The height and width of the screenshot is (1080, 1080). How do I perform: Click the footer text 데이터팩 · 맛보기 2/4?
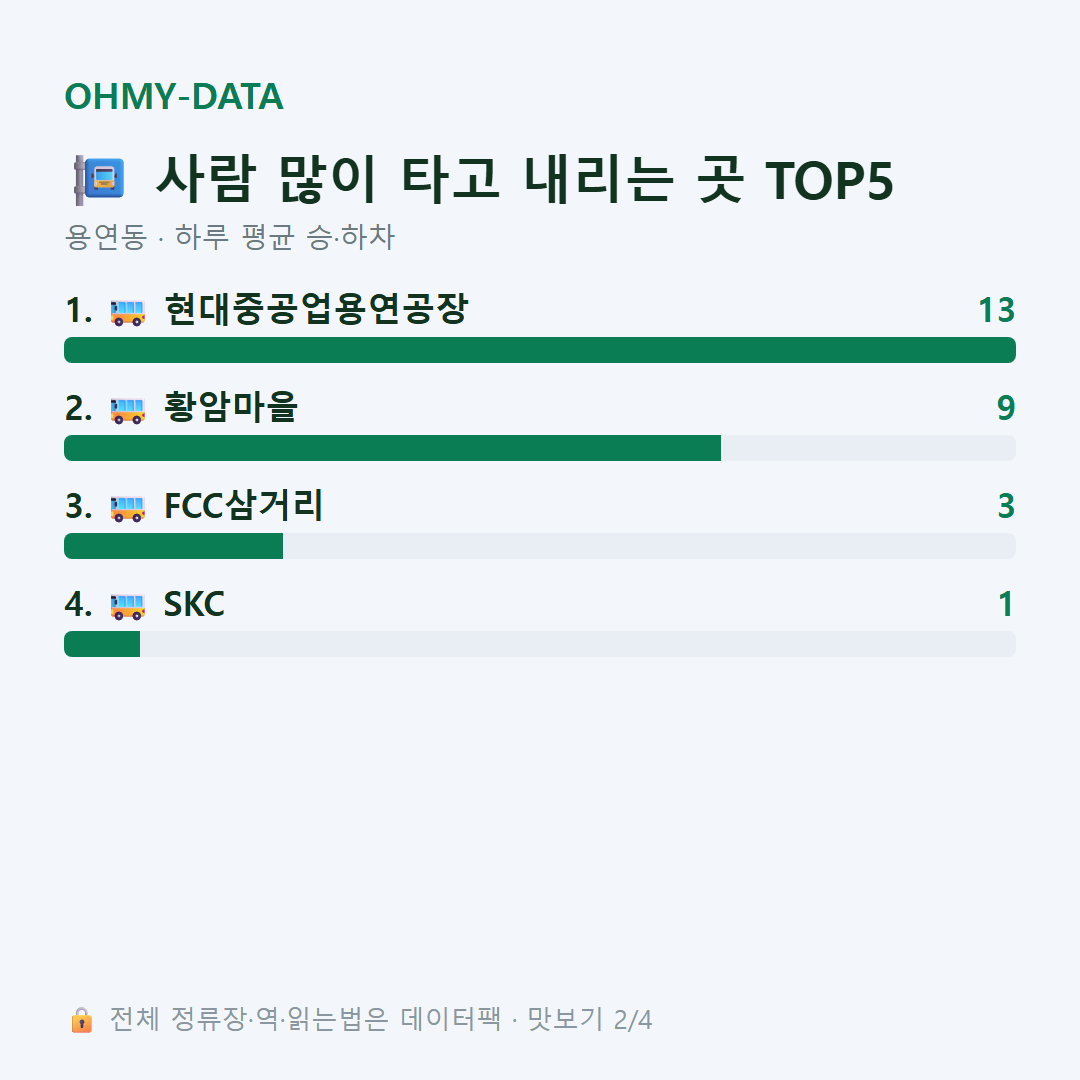(x=526, y=1019)
